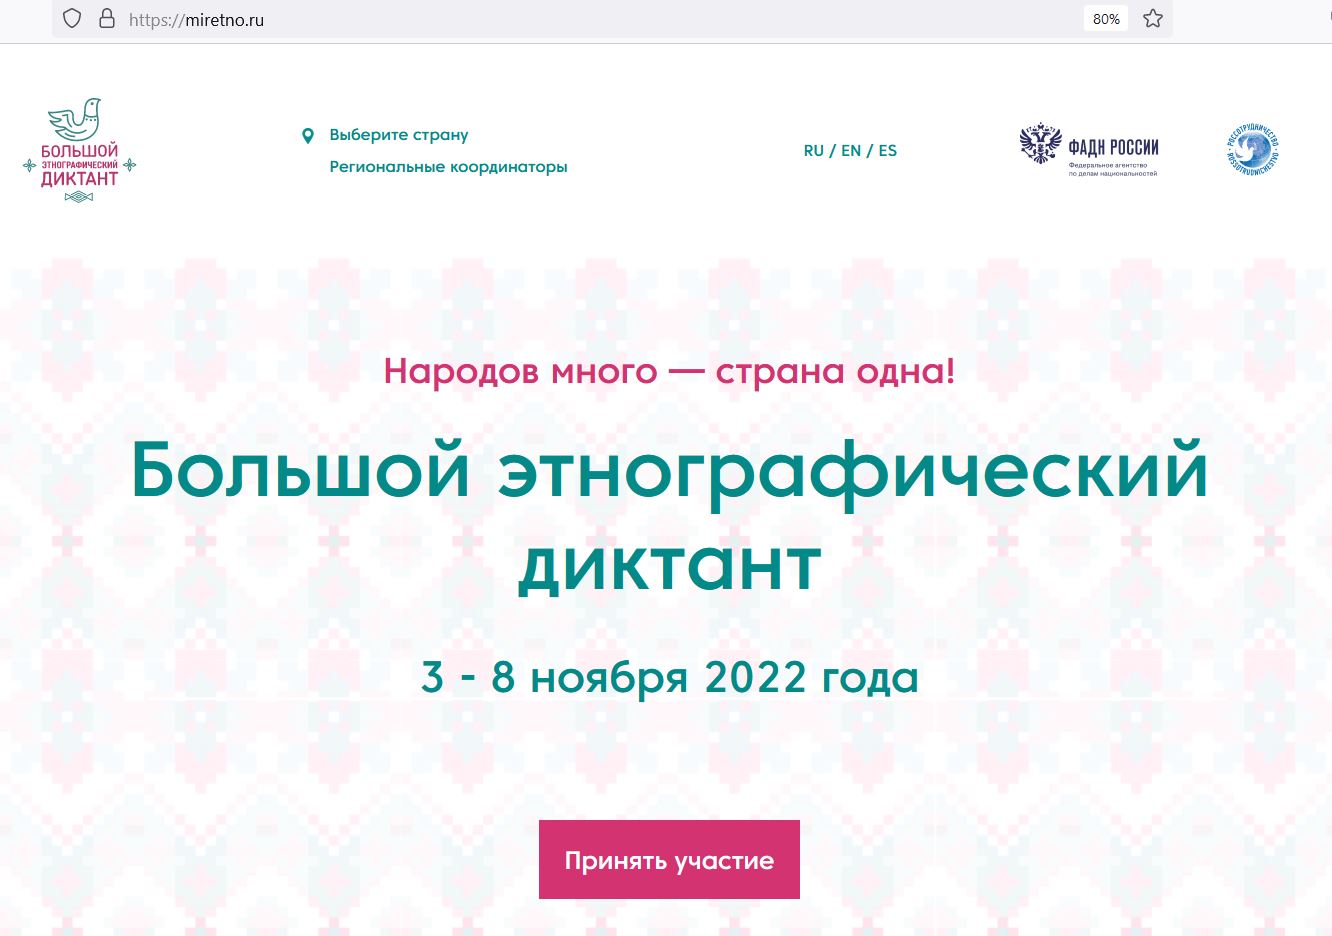Click the tracking protection shield icon in address bar
The width and height of the screenshot is (1332, 936).
click(71, 18)
